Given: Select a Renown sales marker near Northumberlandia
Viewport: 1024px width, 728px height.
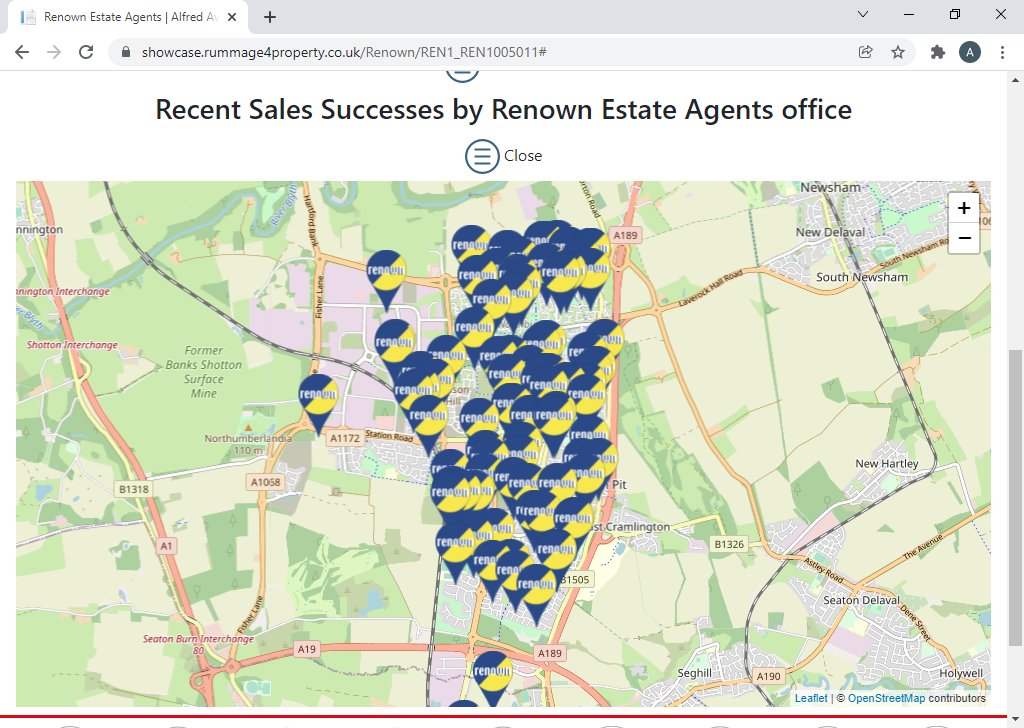Looking at the screenshot, I should [x=316, y=395].
